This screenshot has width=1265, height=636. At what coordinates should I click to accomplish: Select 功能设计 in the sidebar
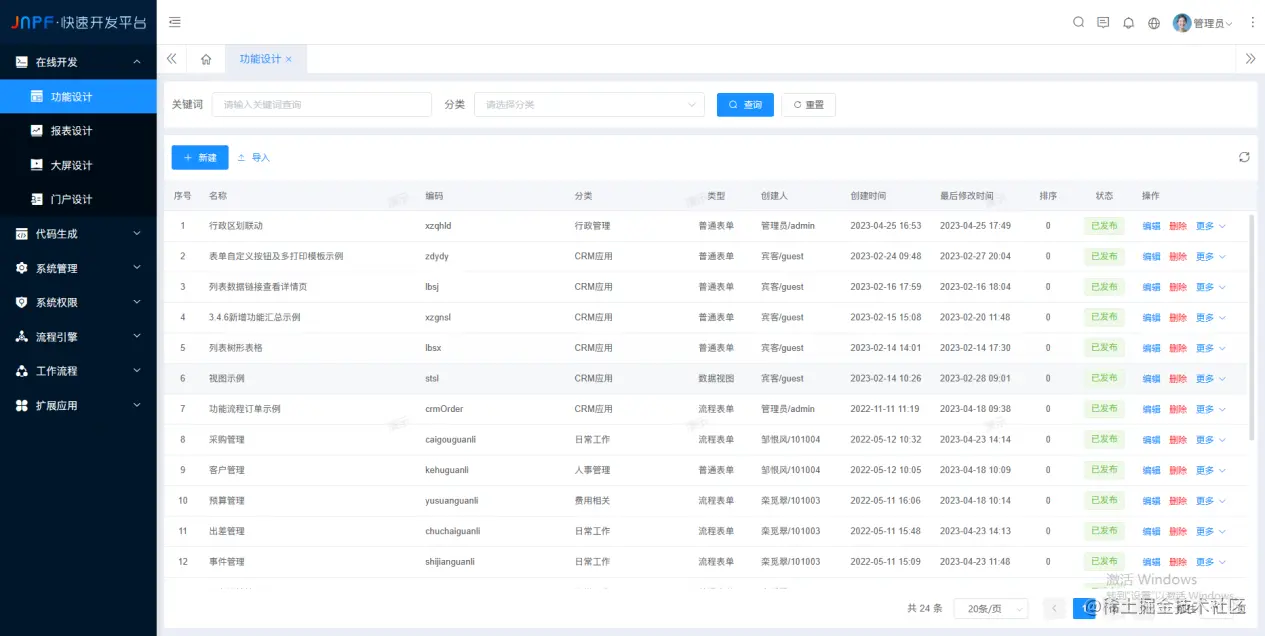78,97
